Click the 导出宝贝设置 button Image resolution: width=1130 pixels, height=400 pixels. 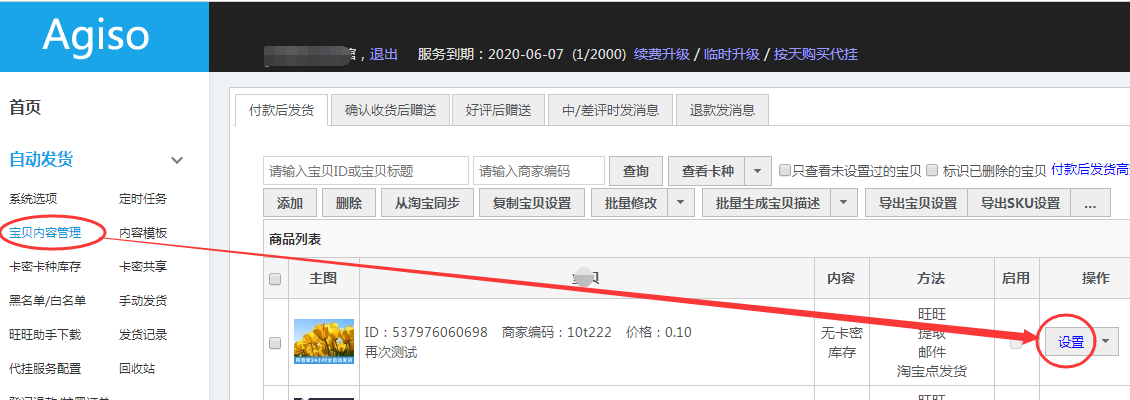[917, 203]
